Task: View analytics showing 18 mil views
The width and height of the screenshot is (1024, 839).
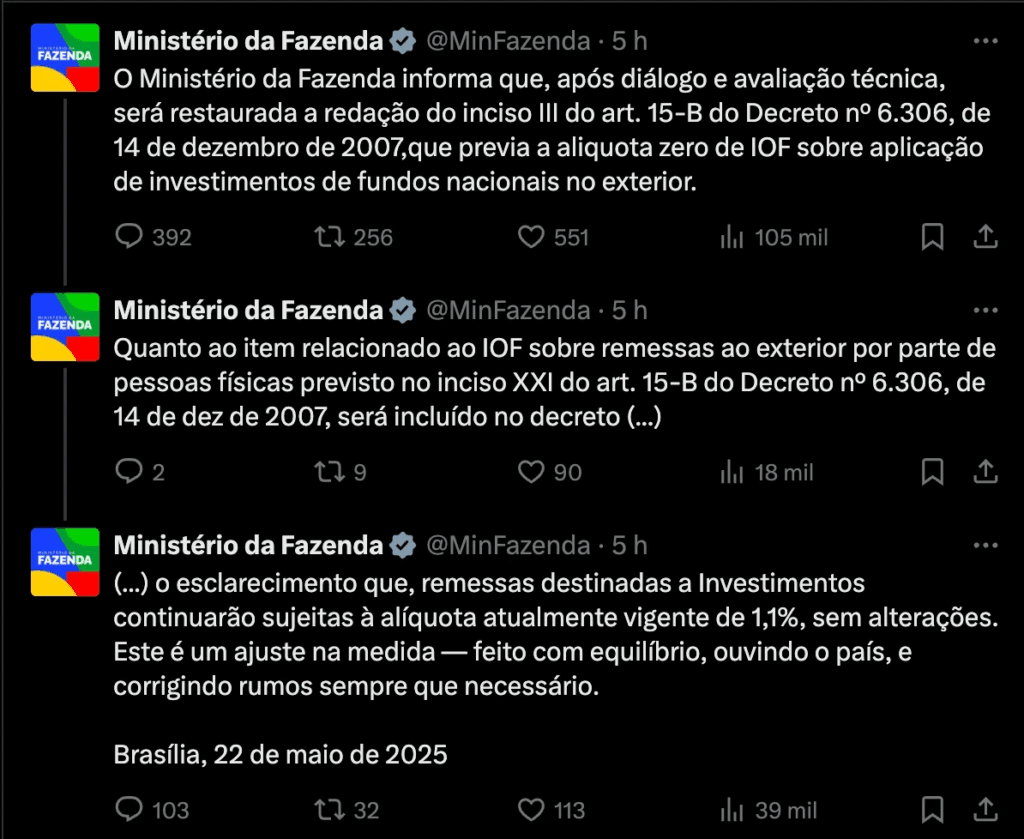Action: (732, 471)
